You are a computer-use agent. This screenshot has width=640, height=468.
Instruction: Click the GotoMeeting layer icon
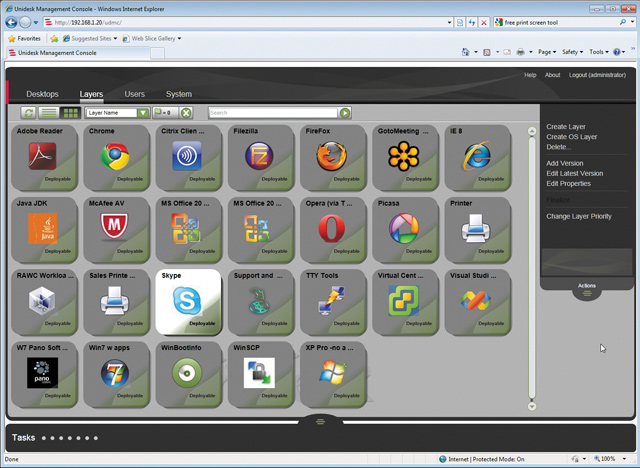pyautogui.click(x=403, y=156)
